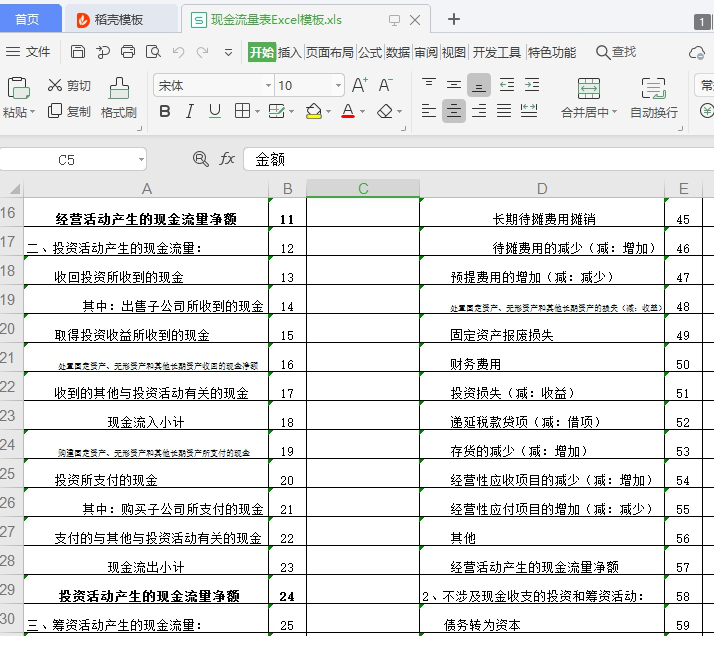Increase indent icon

tap(531, 85)
